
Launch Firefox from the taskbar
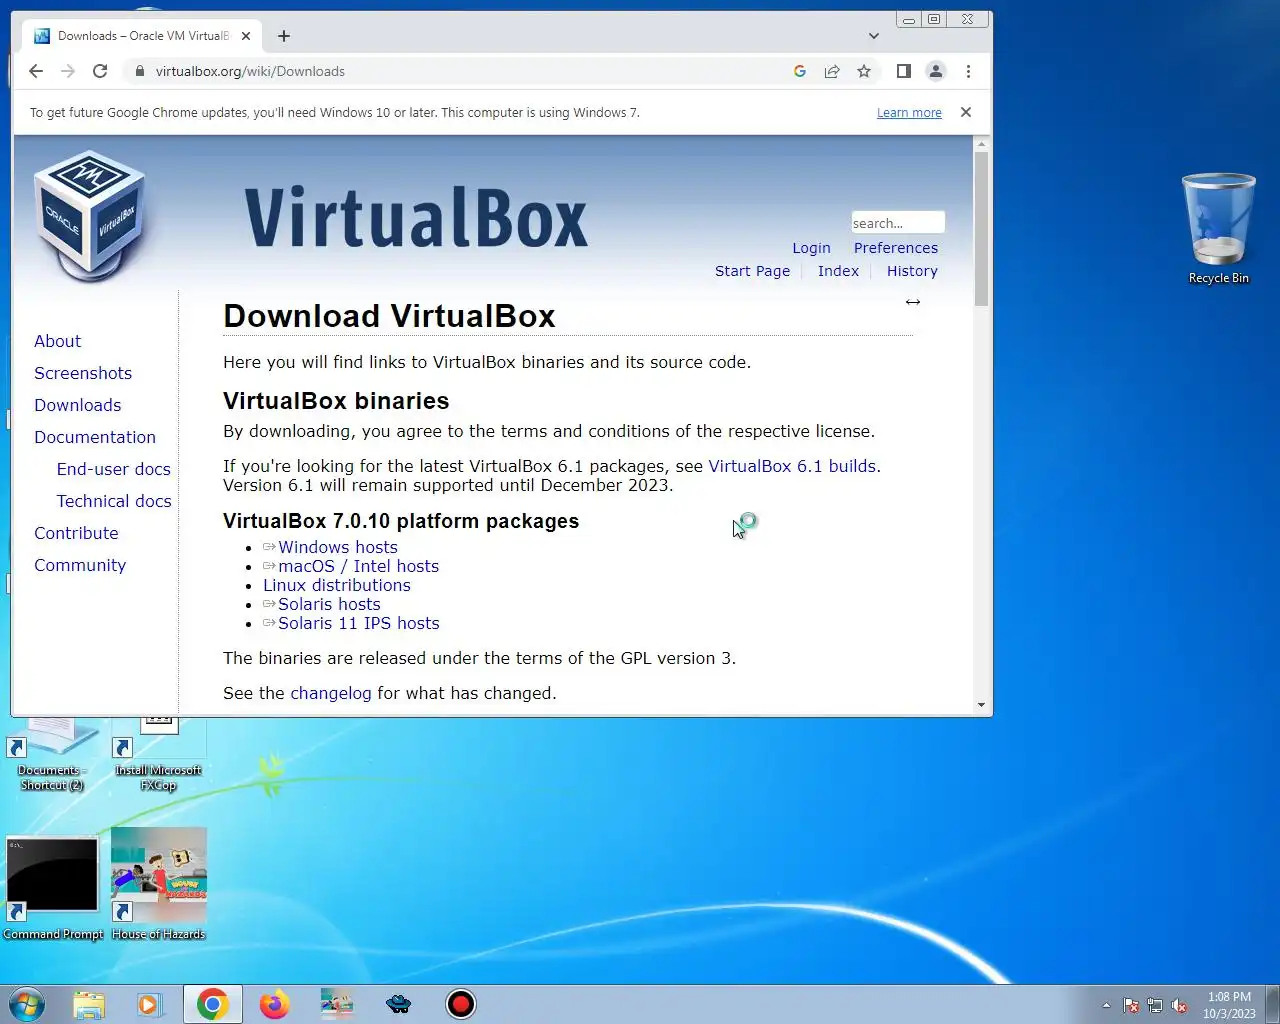[x=274, y=1004]
